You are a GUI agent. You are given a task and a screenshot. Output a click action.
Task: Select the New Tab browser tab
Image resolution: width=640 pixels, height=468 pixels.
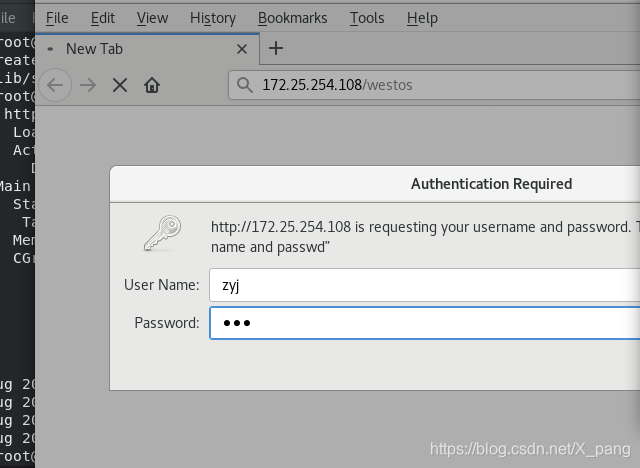pyautogui.click(x=147, y=49)
